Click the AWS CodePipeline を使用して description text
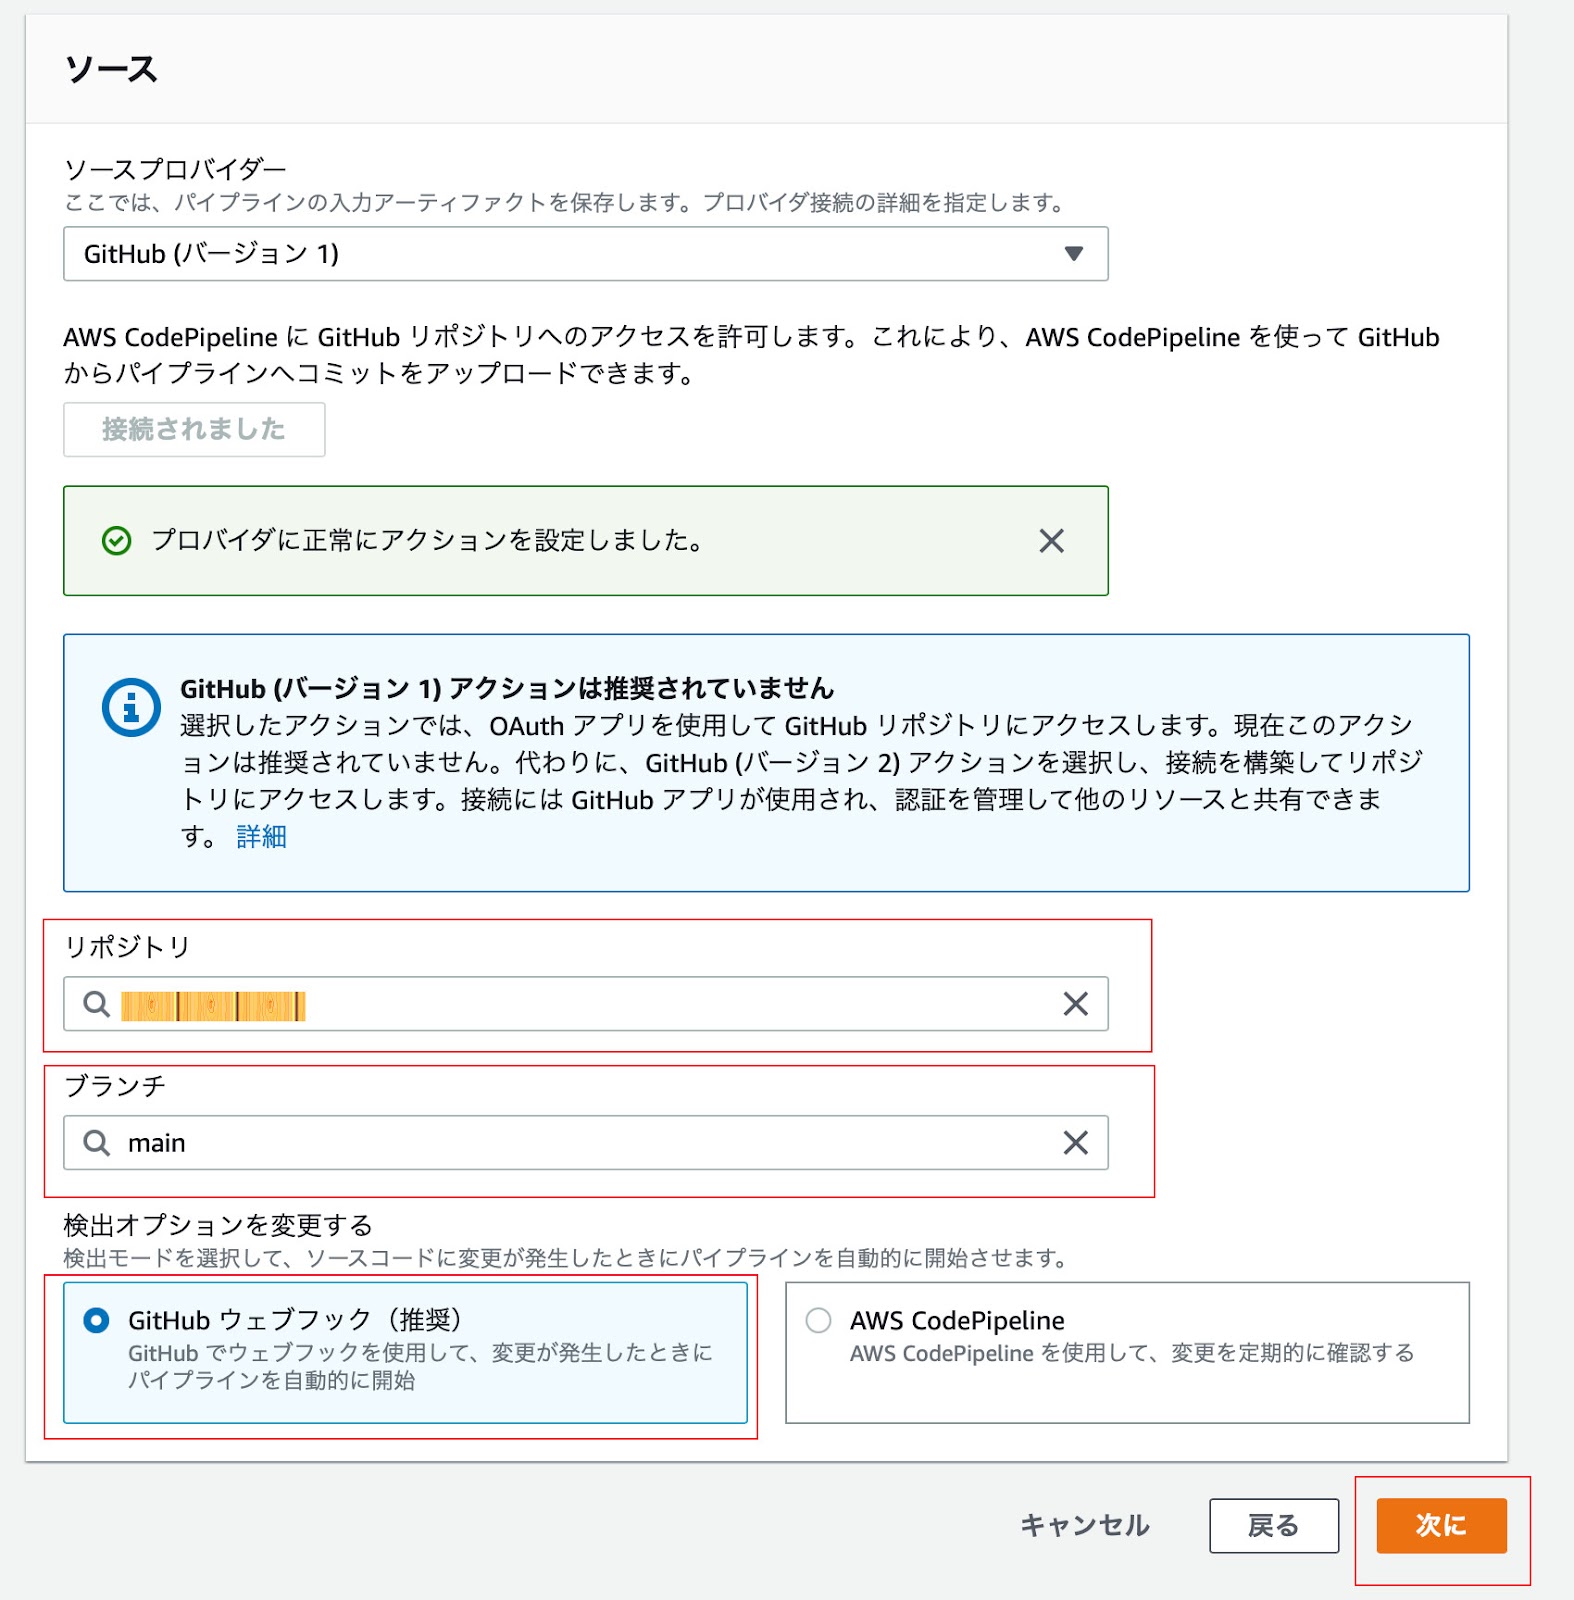Viewport: 1574px width, 1600px height. click(x=1132, y=1354)
